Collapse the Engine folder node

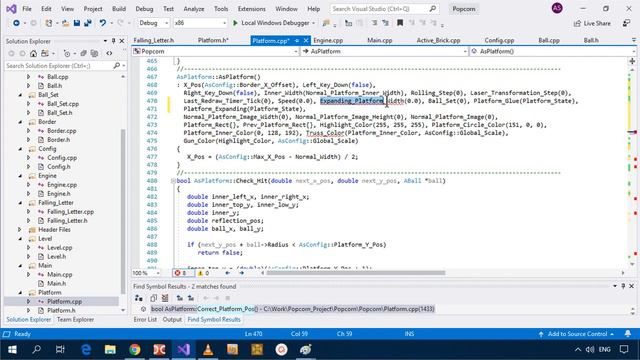pos(20,176)
